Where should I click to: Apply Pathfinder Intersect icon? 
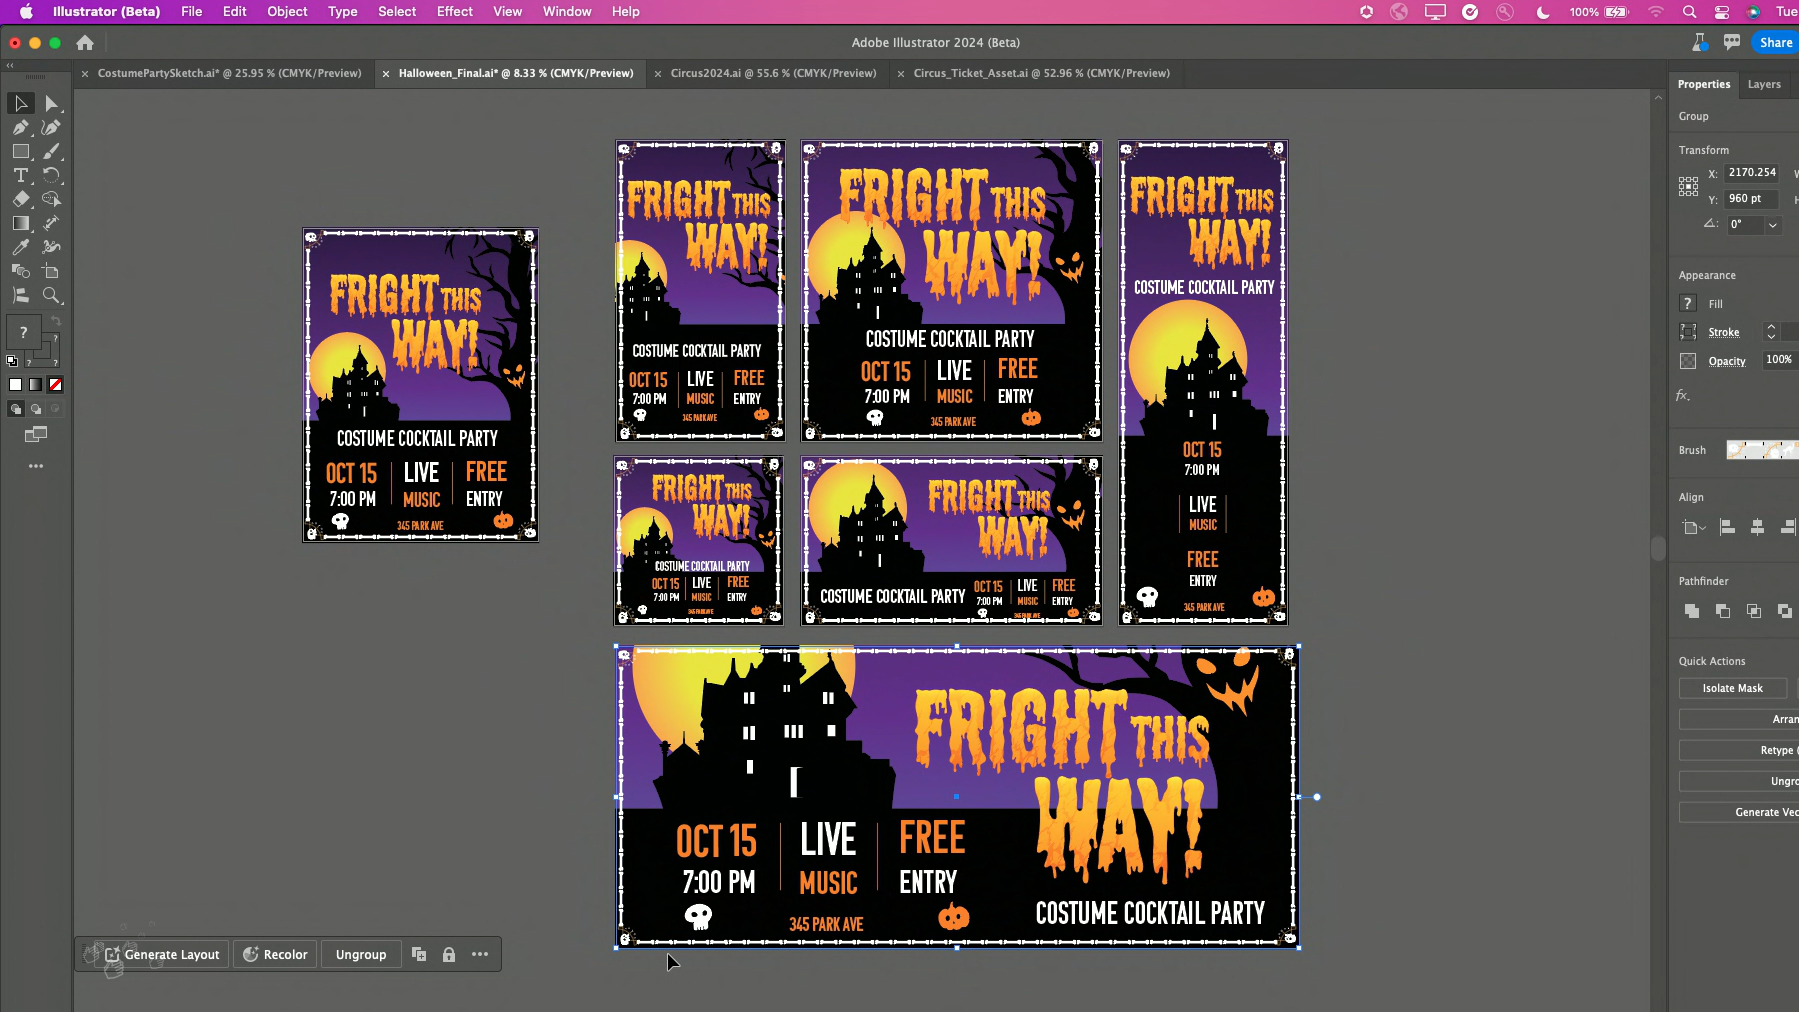(1754, 611)
